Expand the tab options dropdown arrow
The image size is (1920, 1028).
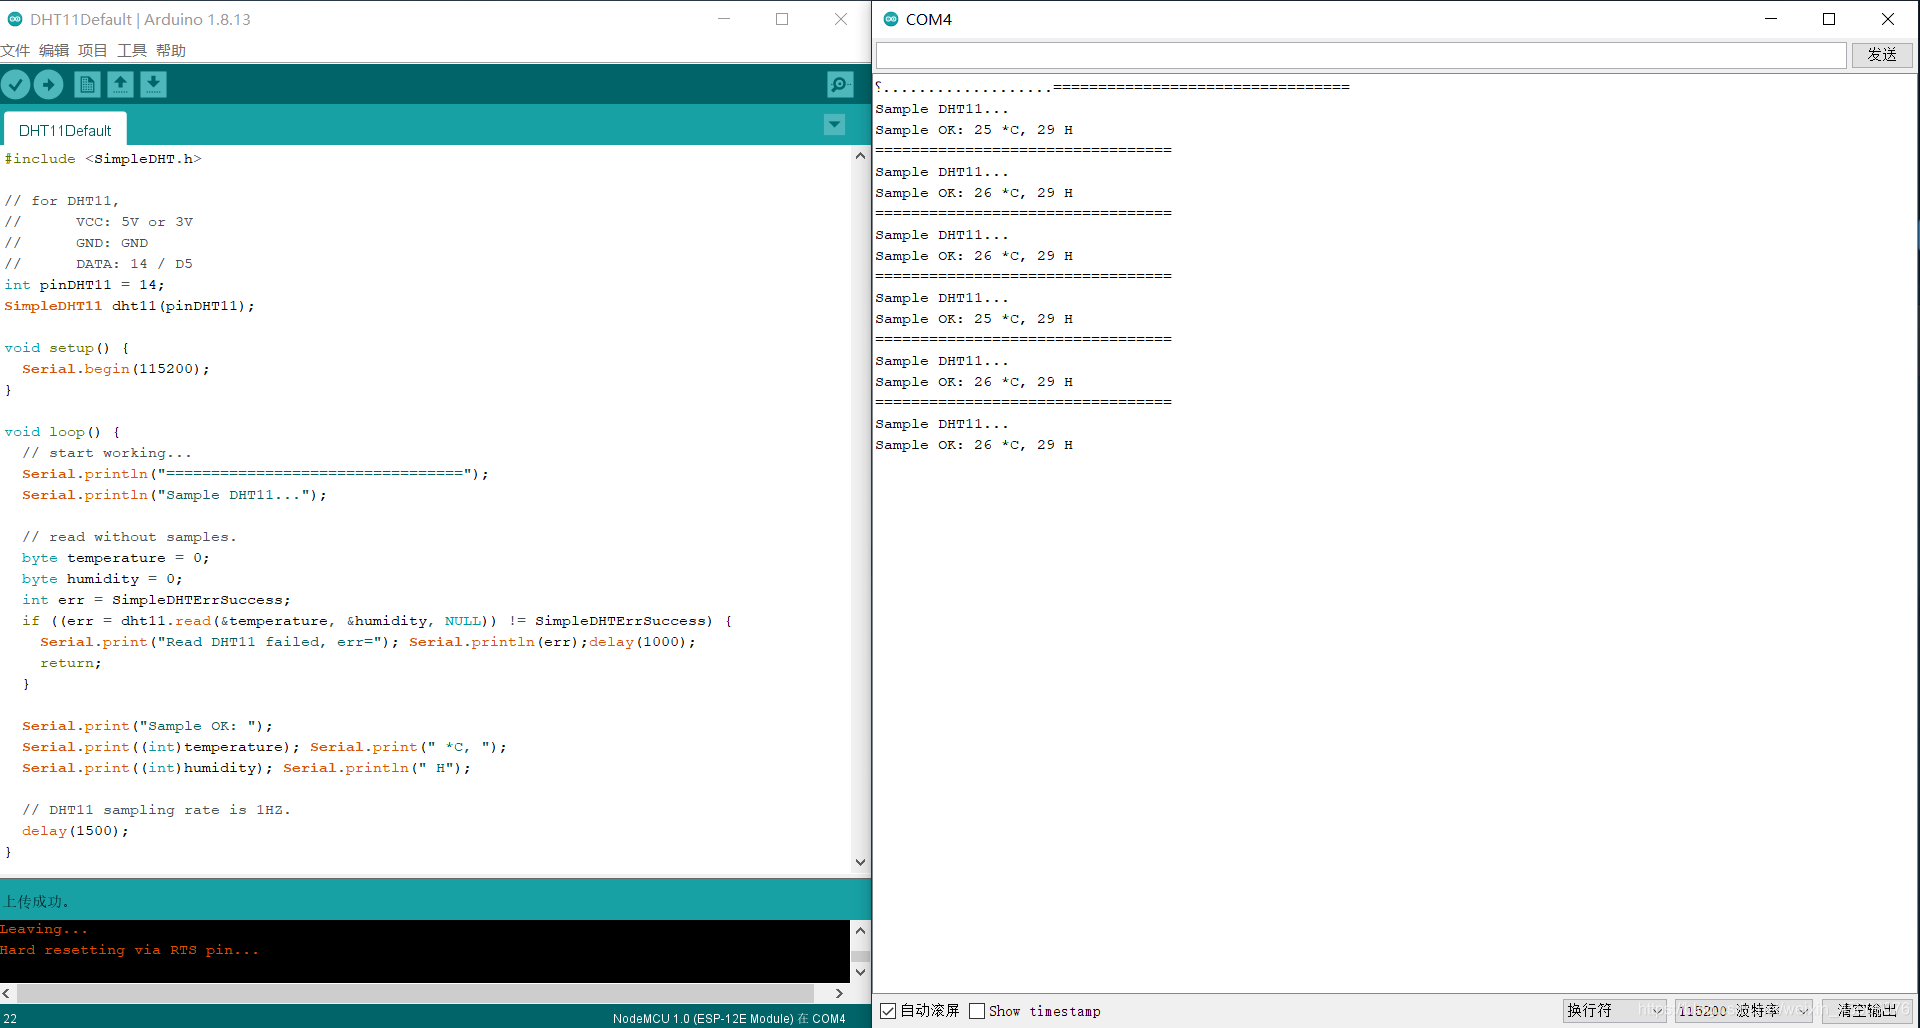(834, 125)
